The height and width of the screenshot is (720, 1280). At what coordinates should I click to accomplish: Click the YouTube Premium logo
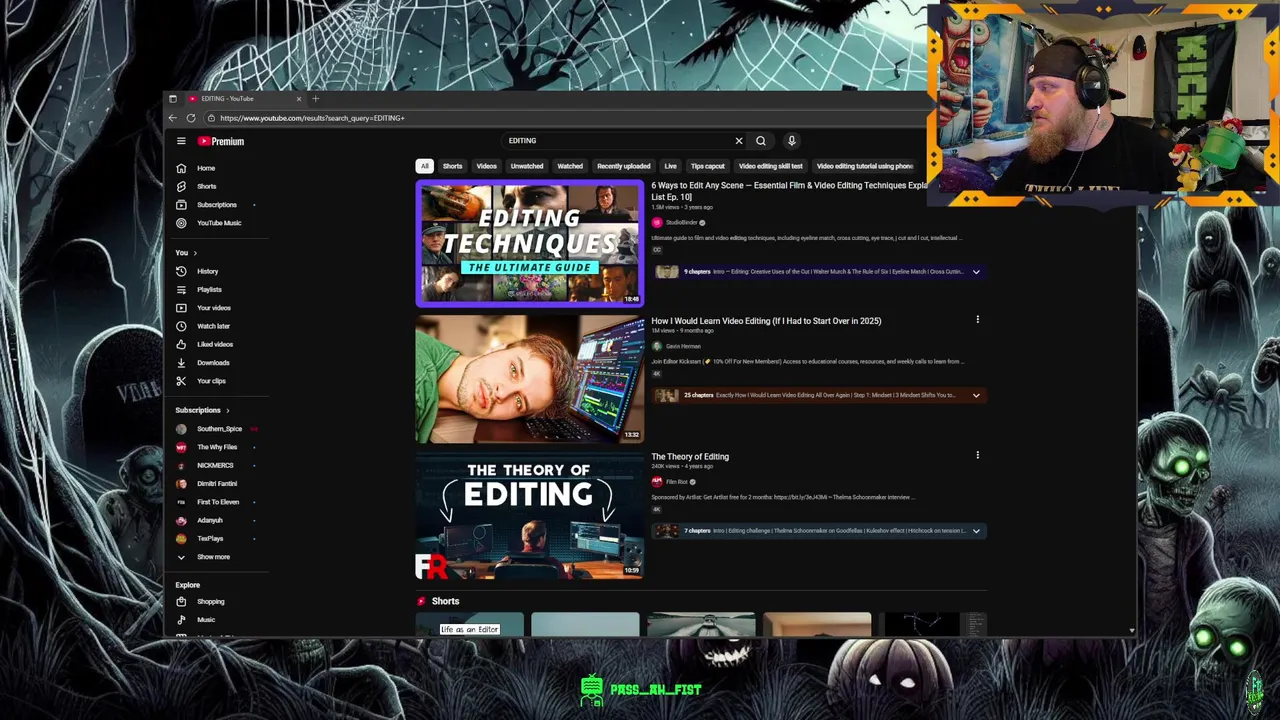(220, 141)
